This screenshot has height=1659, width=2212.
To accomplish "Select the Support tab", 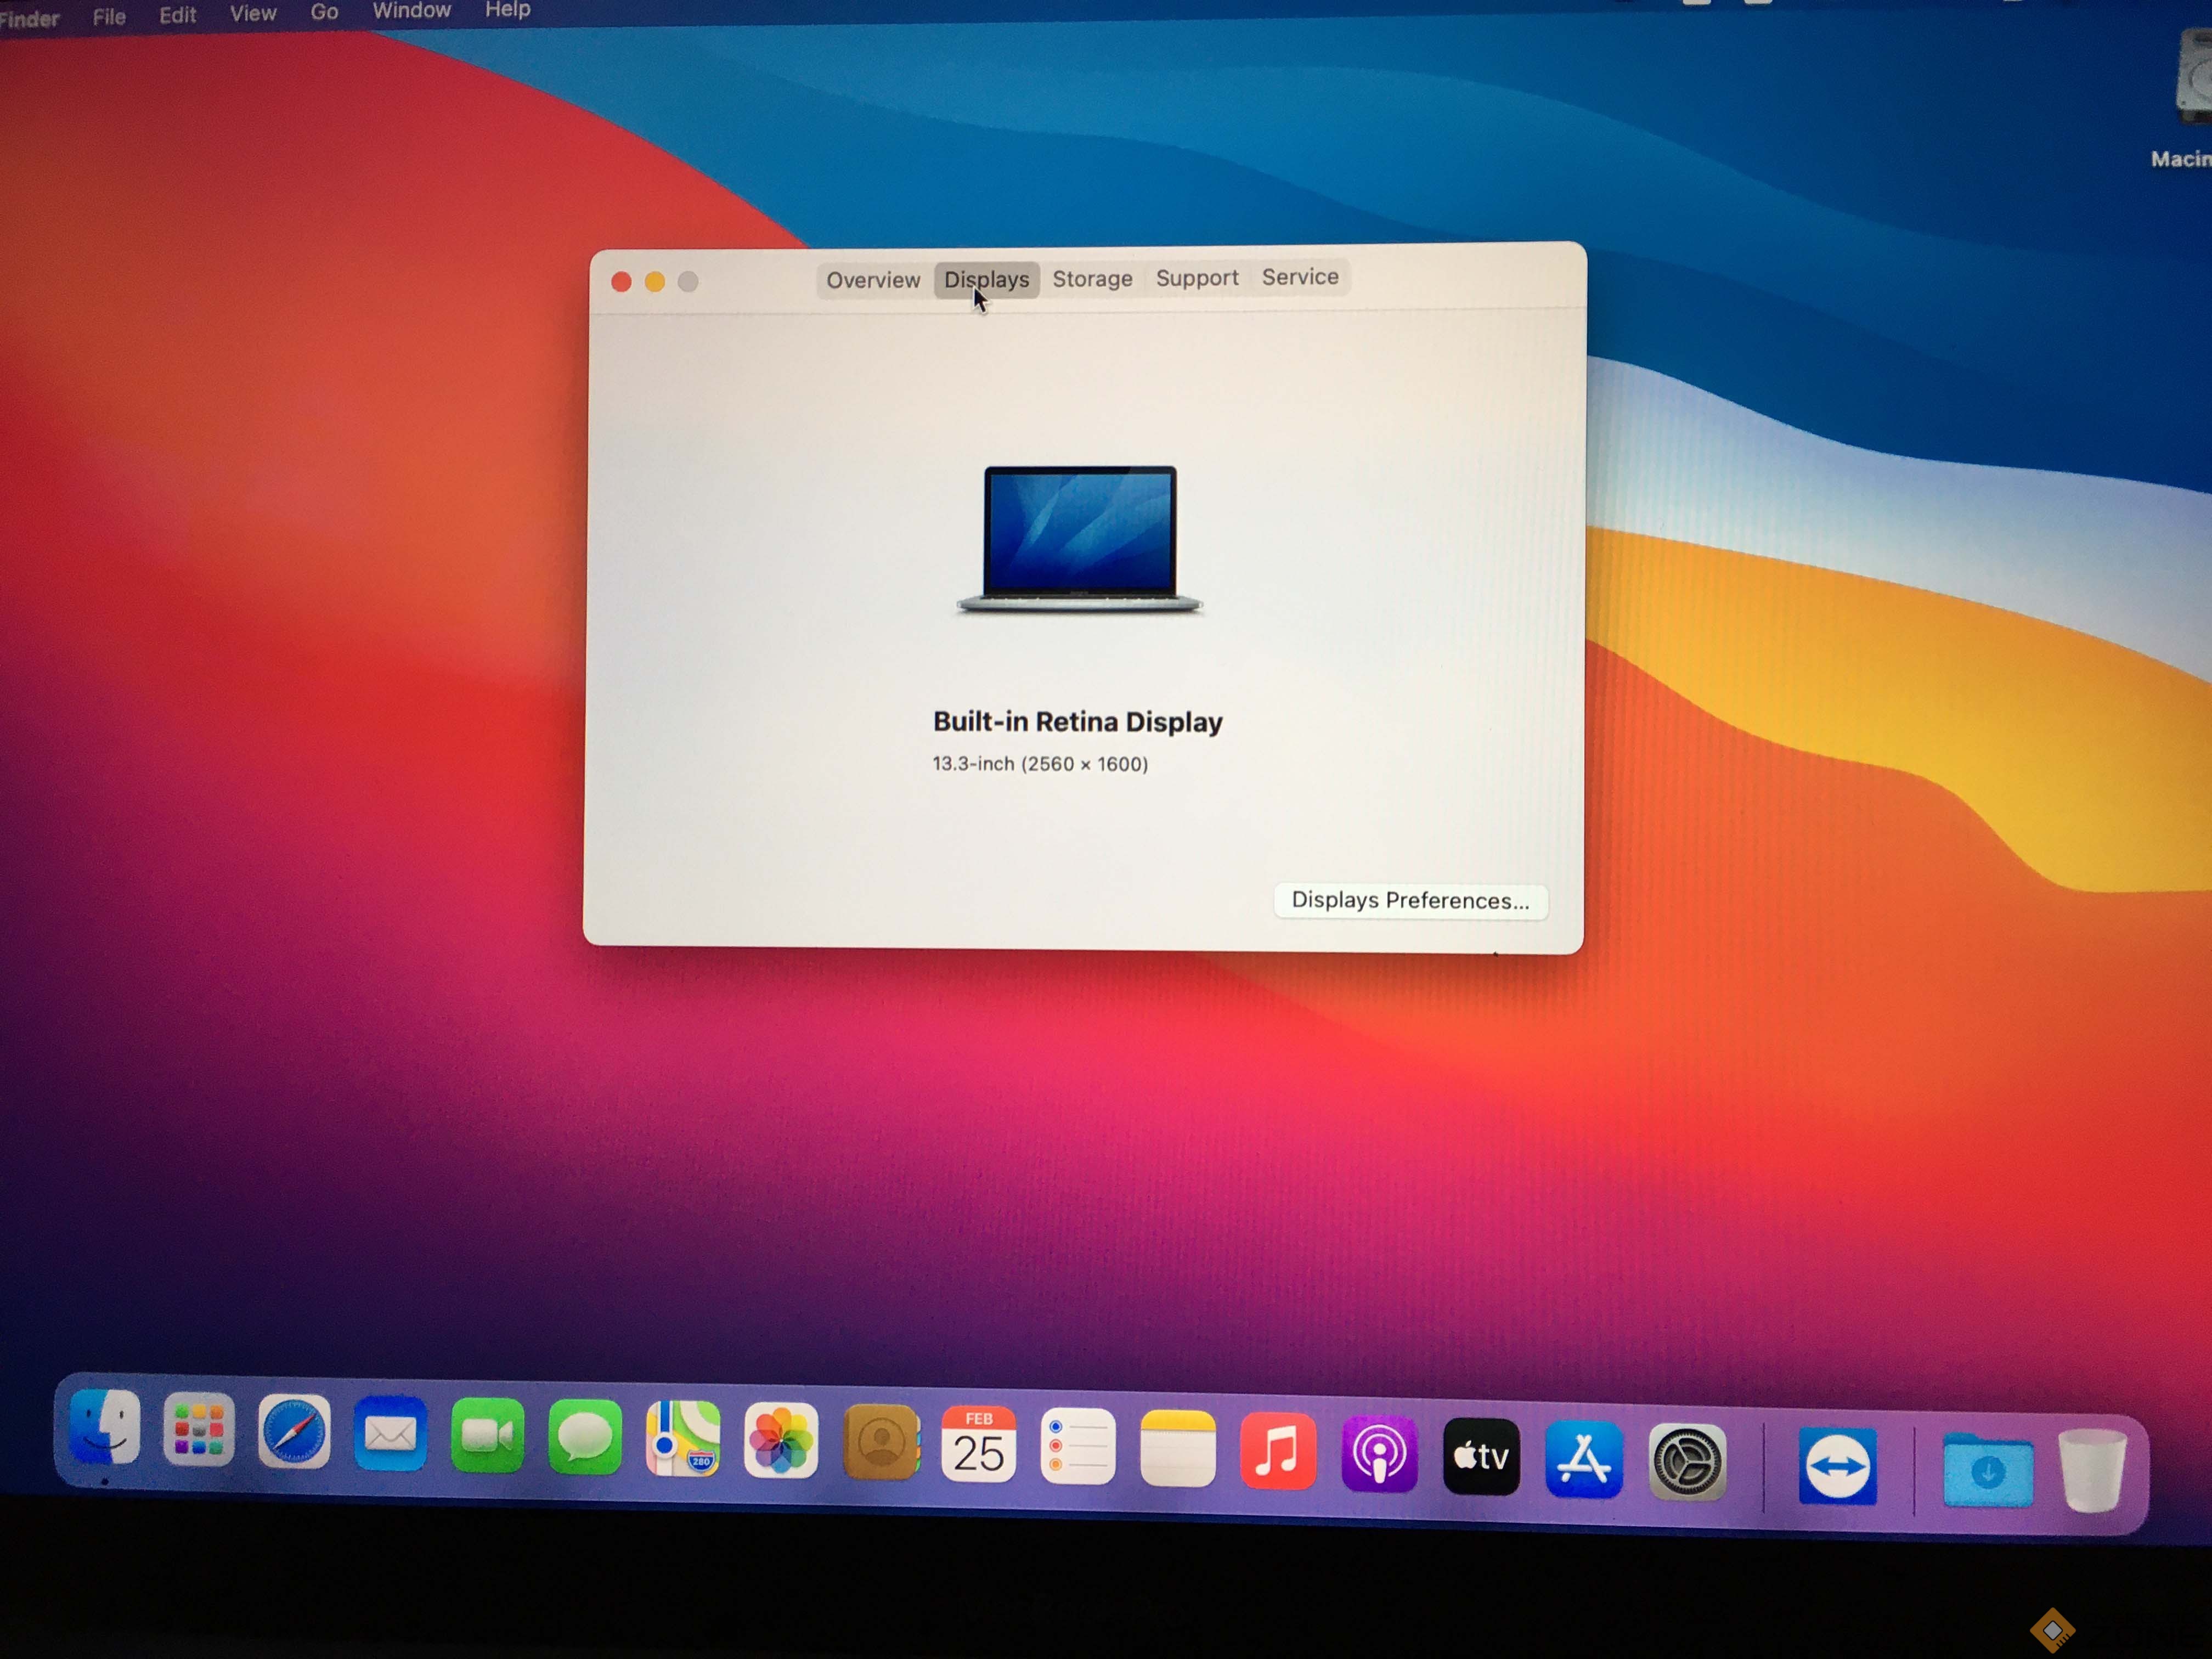I will [1196, 278].
